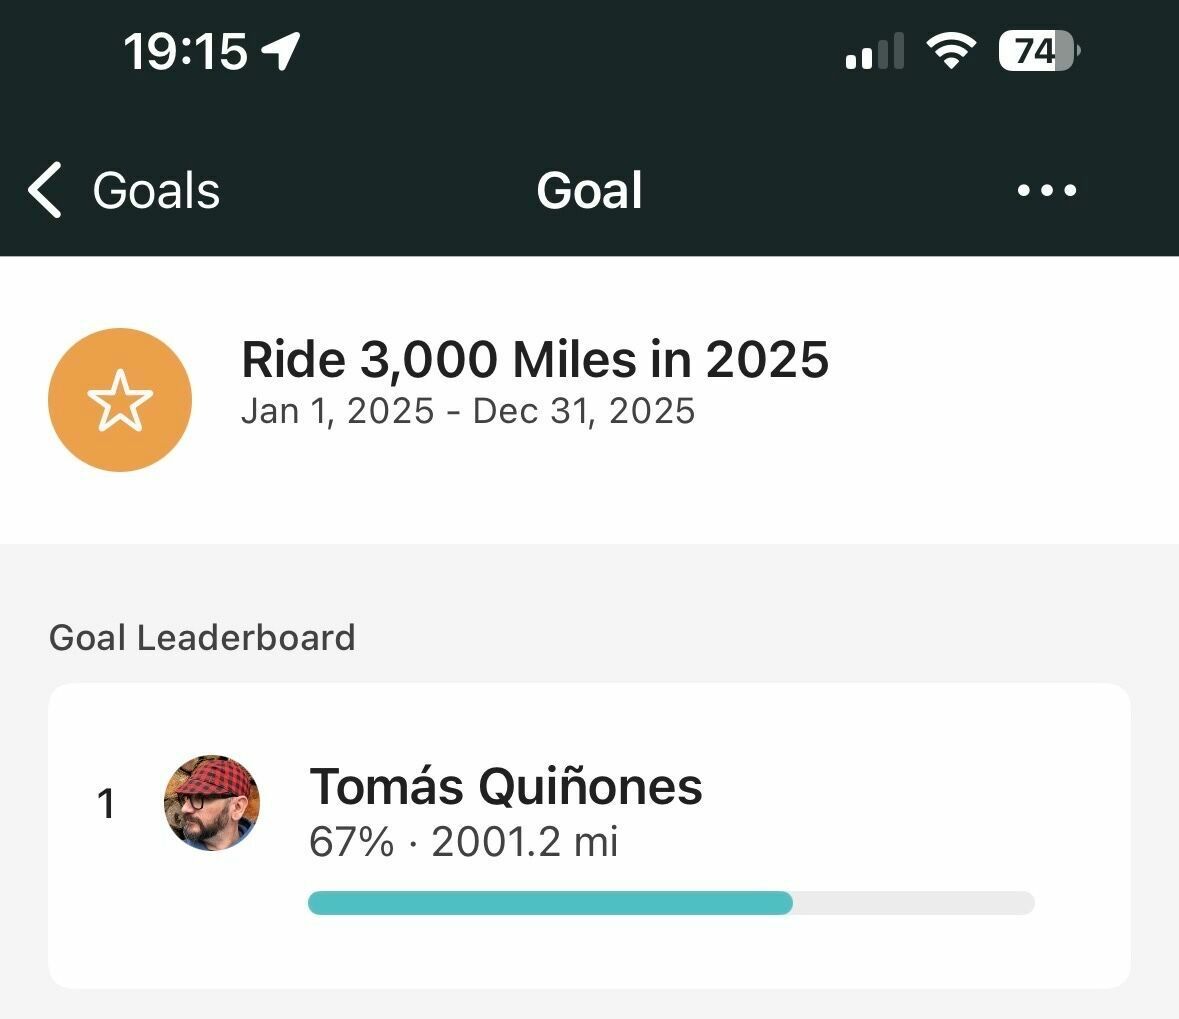The height and width of the screenshot is (1019, 1179).
Task: Go back to the Goals list
Action: pyautogui.click(x=156, y=190)
